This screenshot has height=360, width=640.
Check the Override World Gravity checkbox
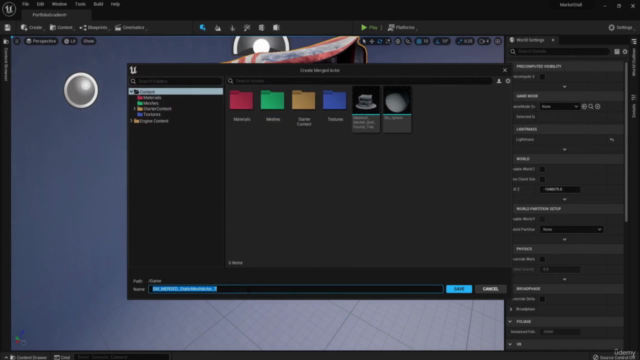pos(542,259)
